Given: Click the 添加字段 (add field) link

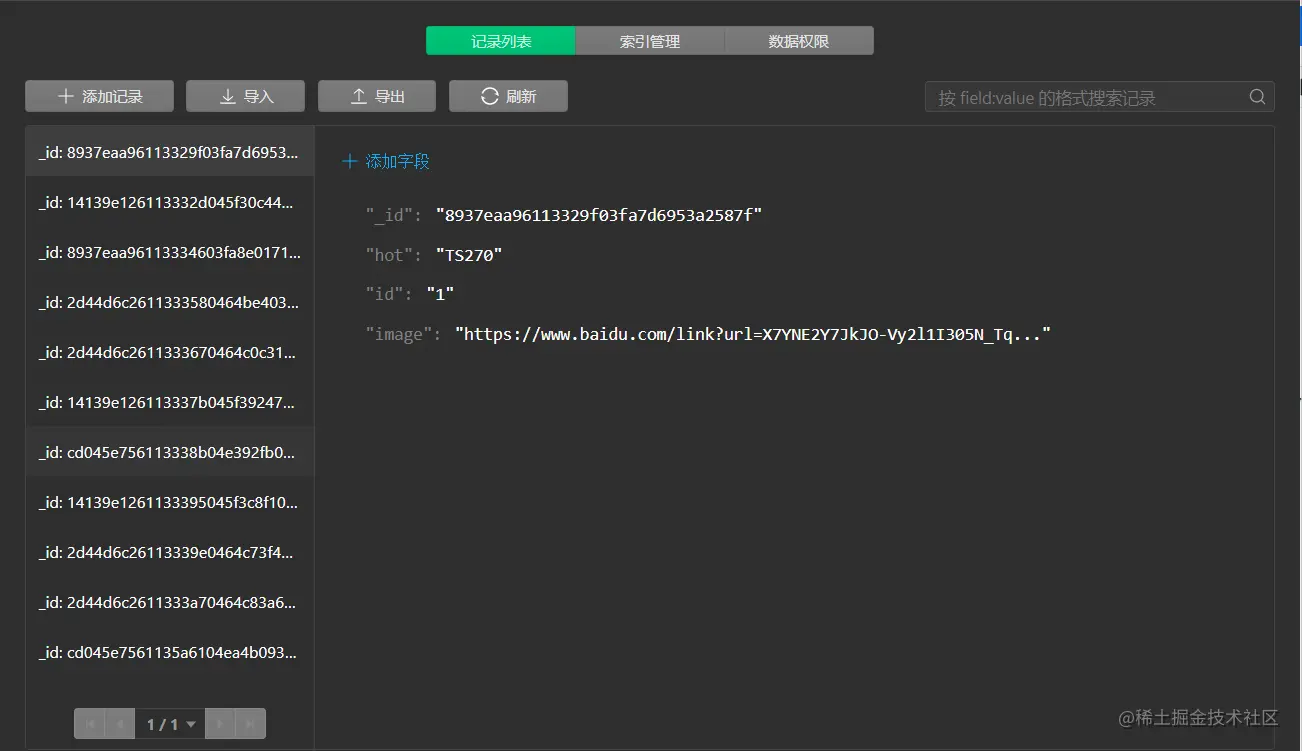Looking at the screenshot, I should pyautogui.click(x=387, y=162).
